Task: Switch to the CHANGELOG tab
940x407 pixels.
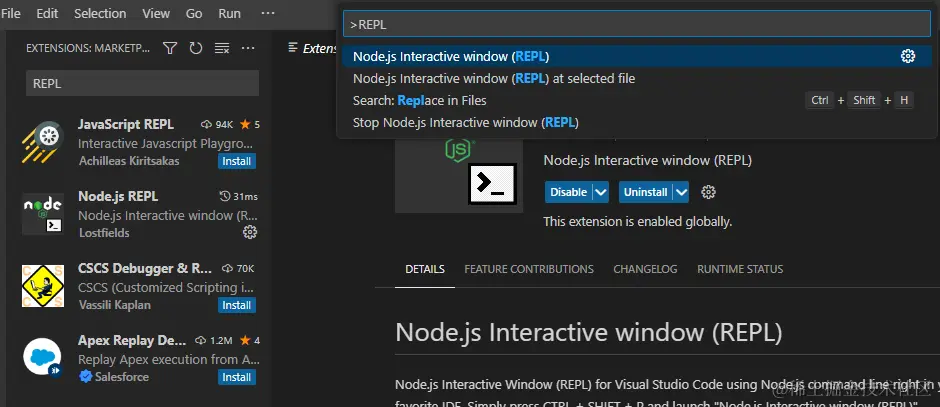Action: pos(645,269)
